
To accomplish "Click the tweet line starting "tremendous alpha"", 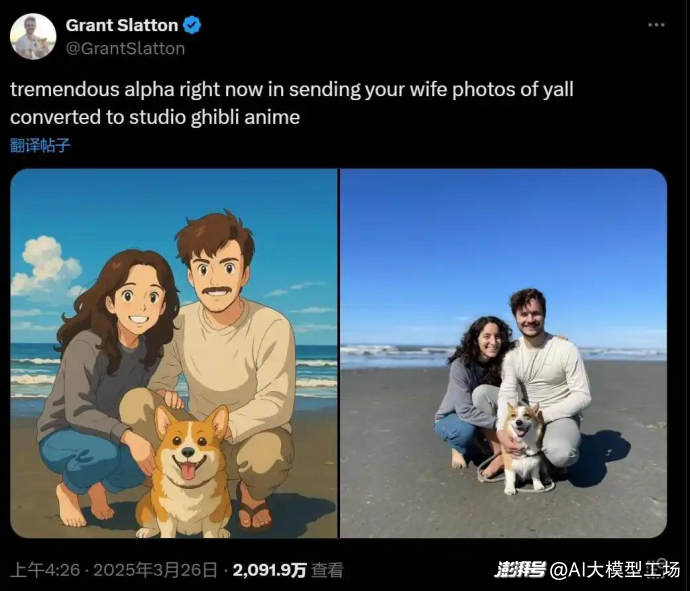I will (292, 89).
